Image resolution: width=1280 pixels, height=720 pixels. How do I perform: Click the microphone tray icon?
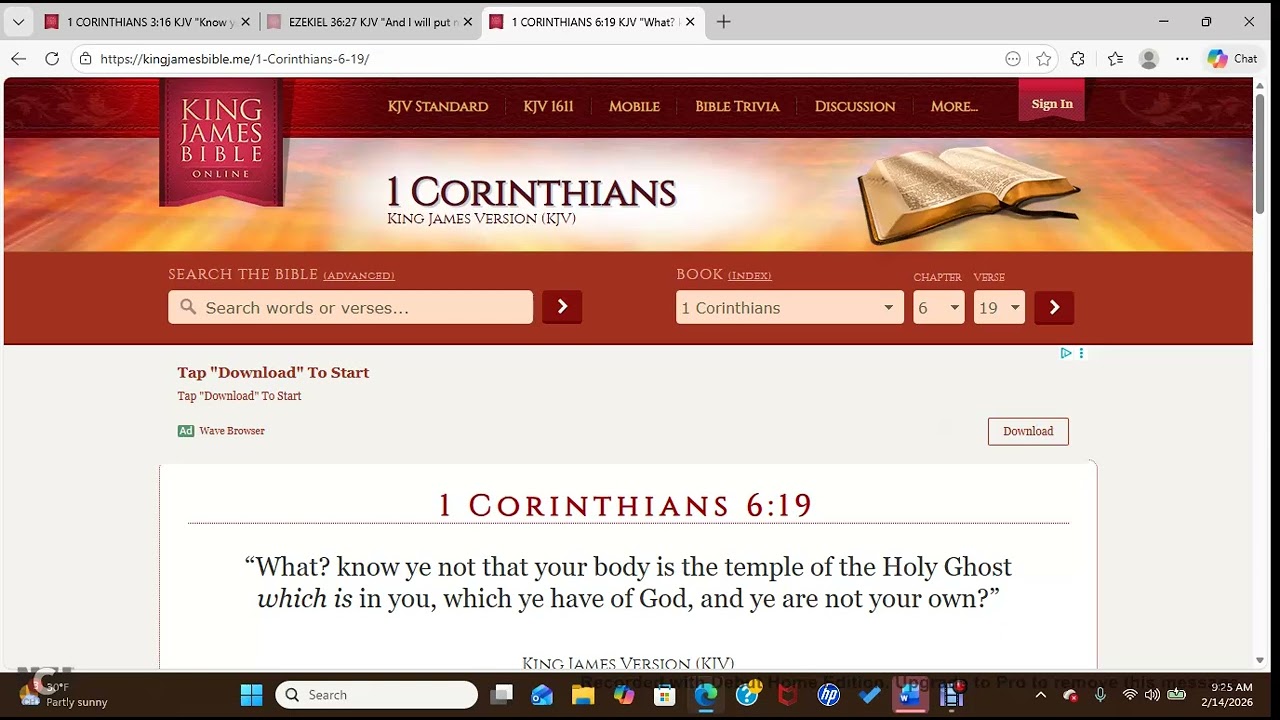click(1100, 695)
